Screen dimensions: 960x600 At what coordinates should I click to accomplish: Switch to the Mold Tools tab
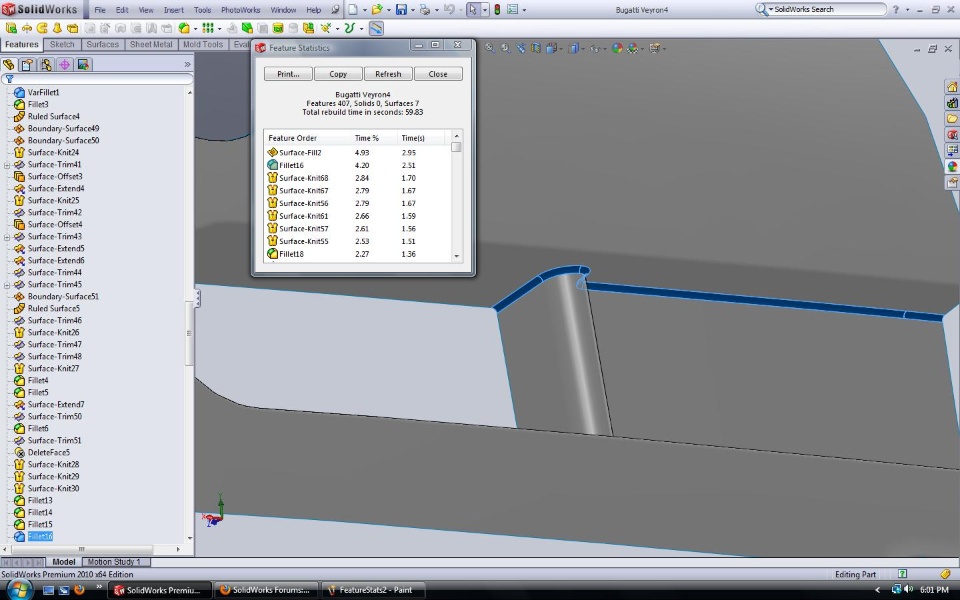click(x=203, y=44)
